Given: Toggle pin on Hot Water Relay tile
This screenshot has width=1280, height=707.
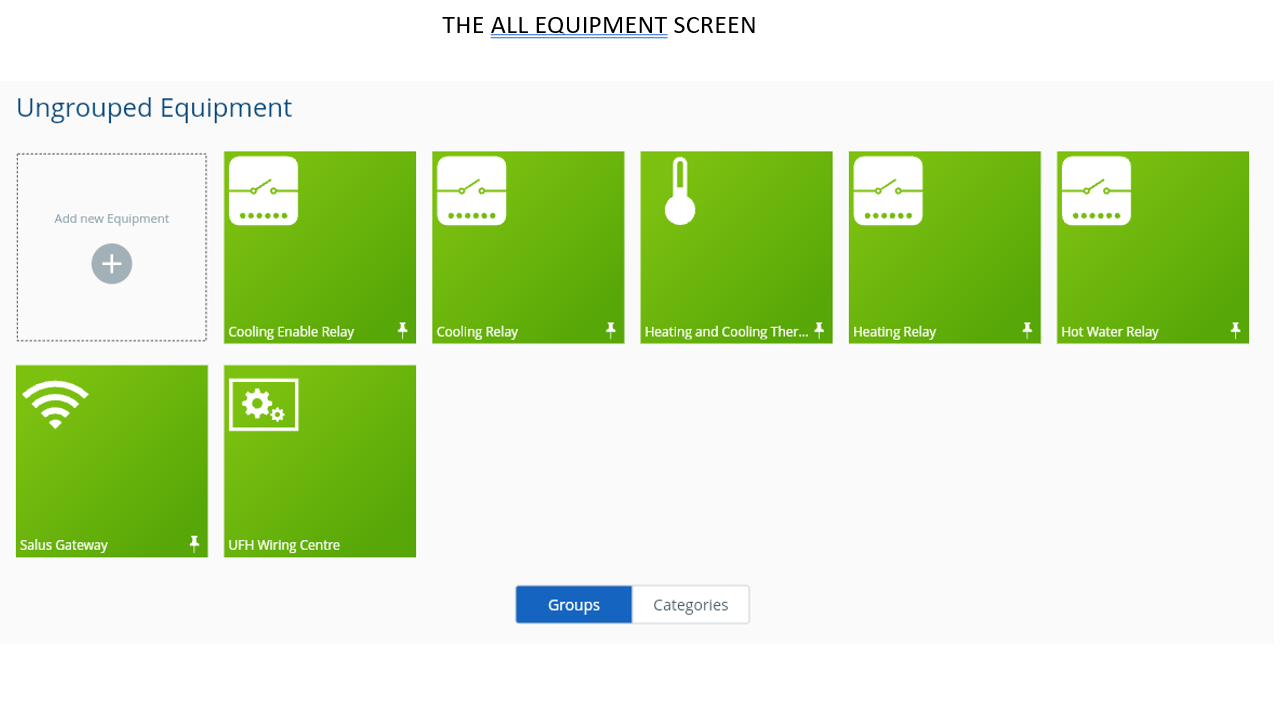Looking at the screenshot, I should tap(1235, 330).
